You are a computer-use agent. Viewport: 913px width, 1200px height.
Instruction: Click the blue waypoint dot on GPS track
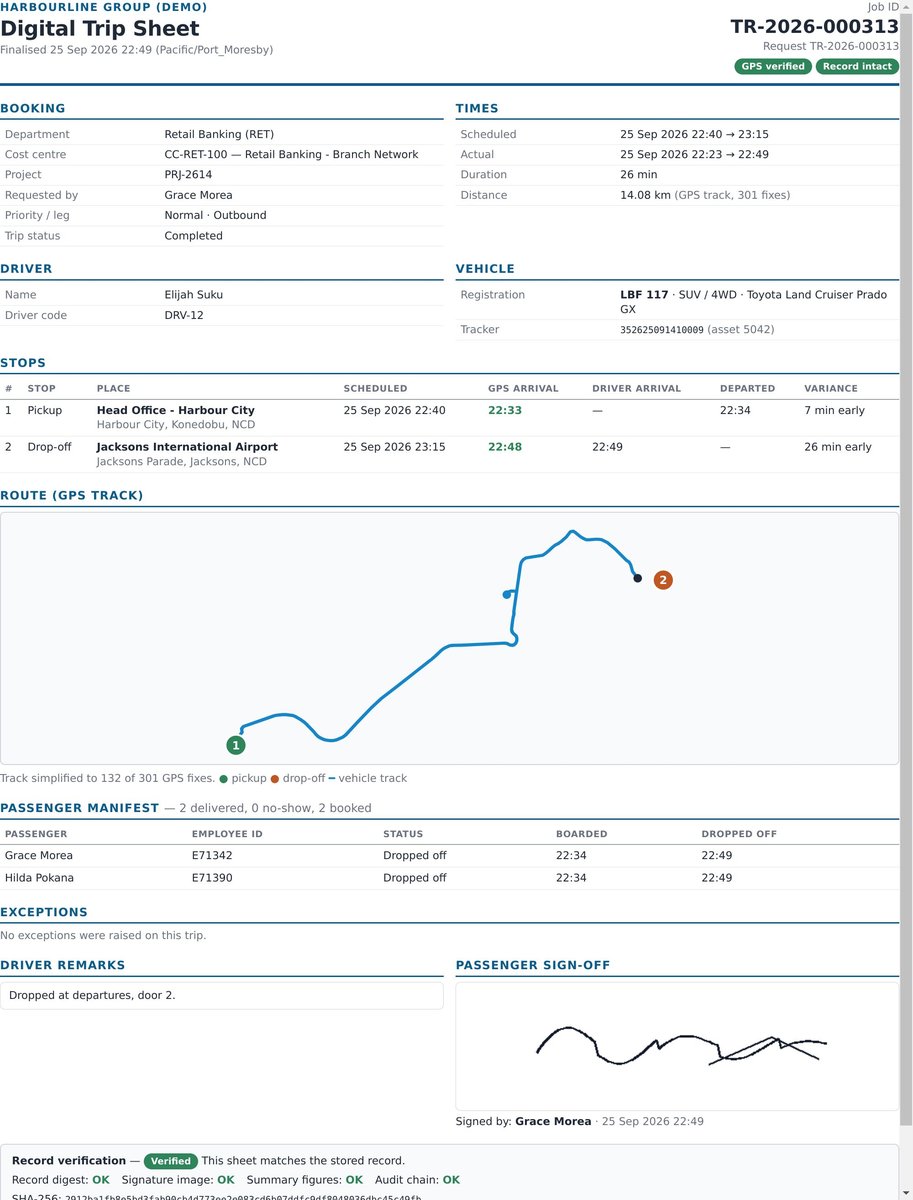507,595
